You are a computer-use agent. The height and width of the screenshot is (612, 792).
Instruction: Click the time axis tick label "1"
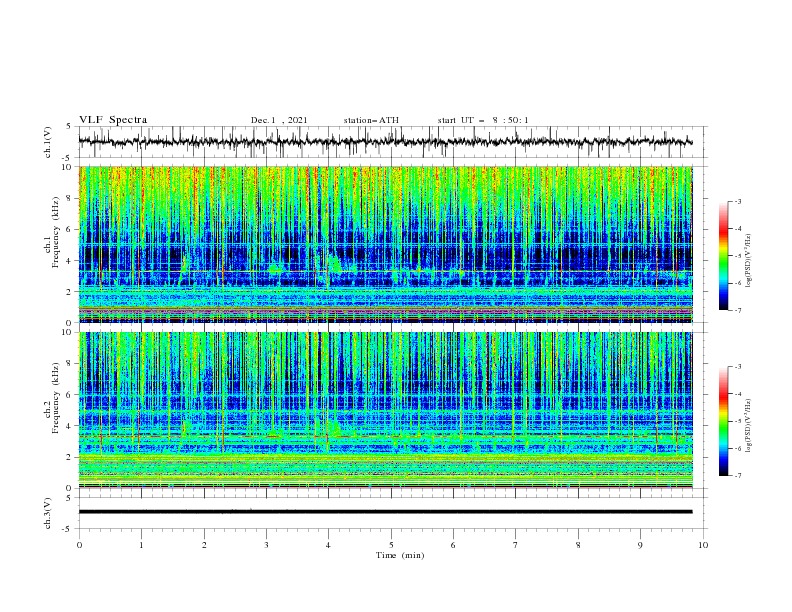point(141,545)
